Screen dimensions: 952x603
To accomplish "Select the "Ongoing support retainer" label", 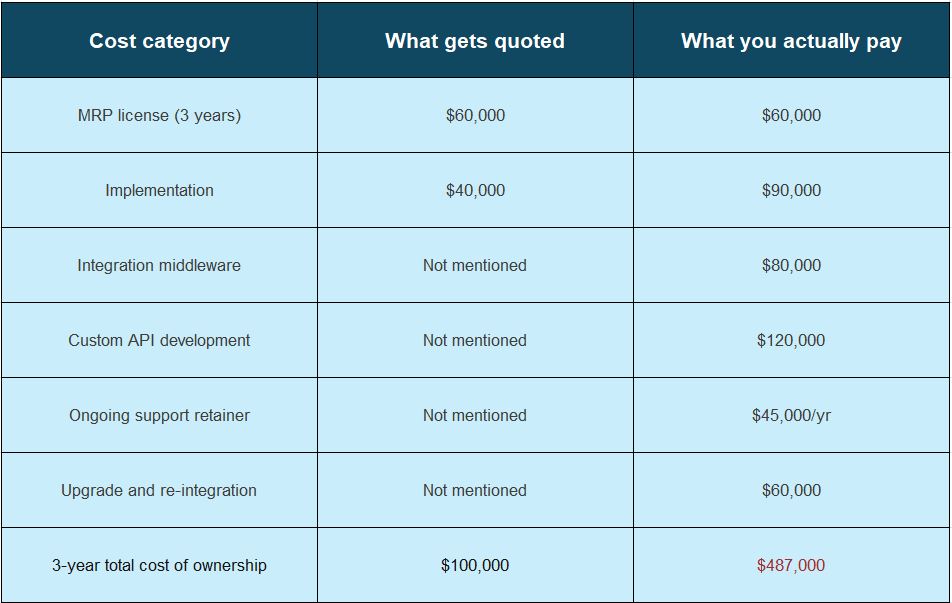I will 159,415.
